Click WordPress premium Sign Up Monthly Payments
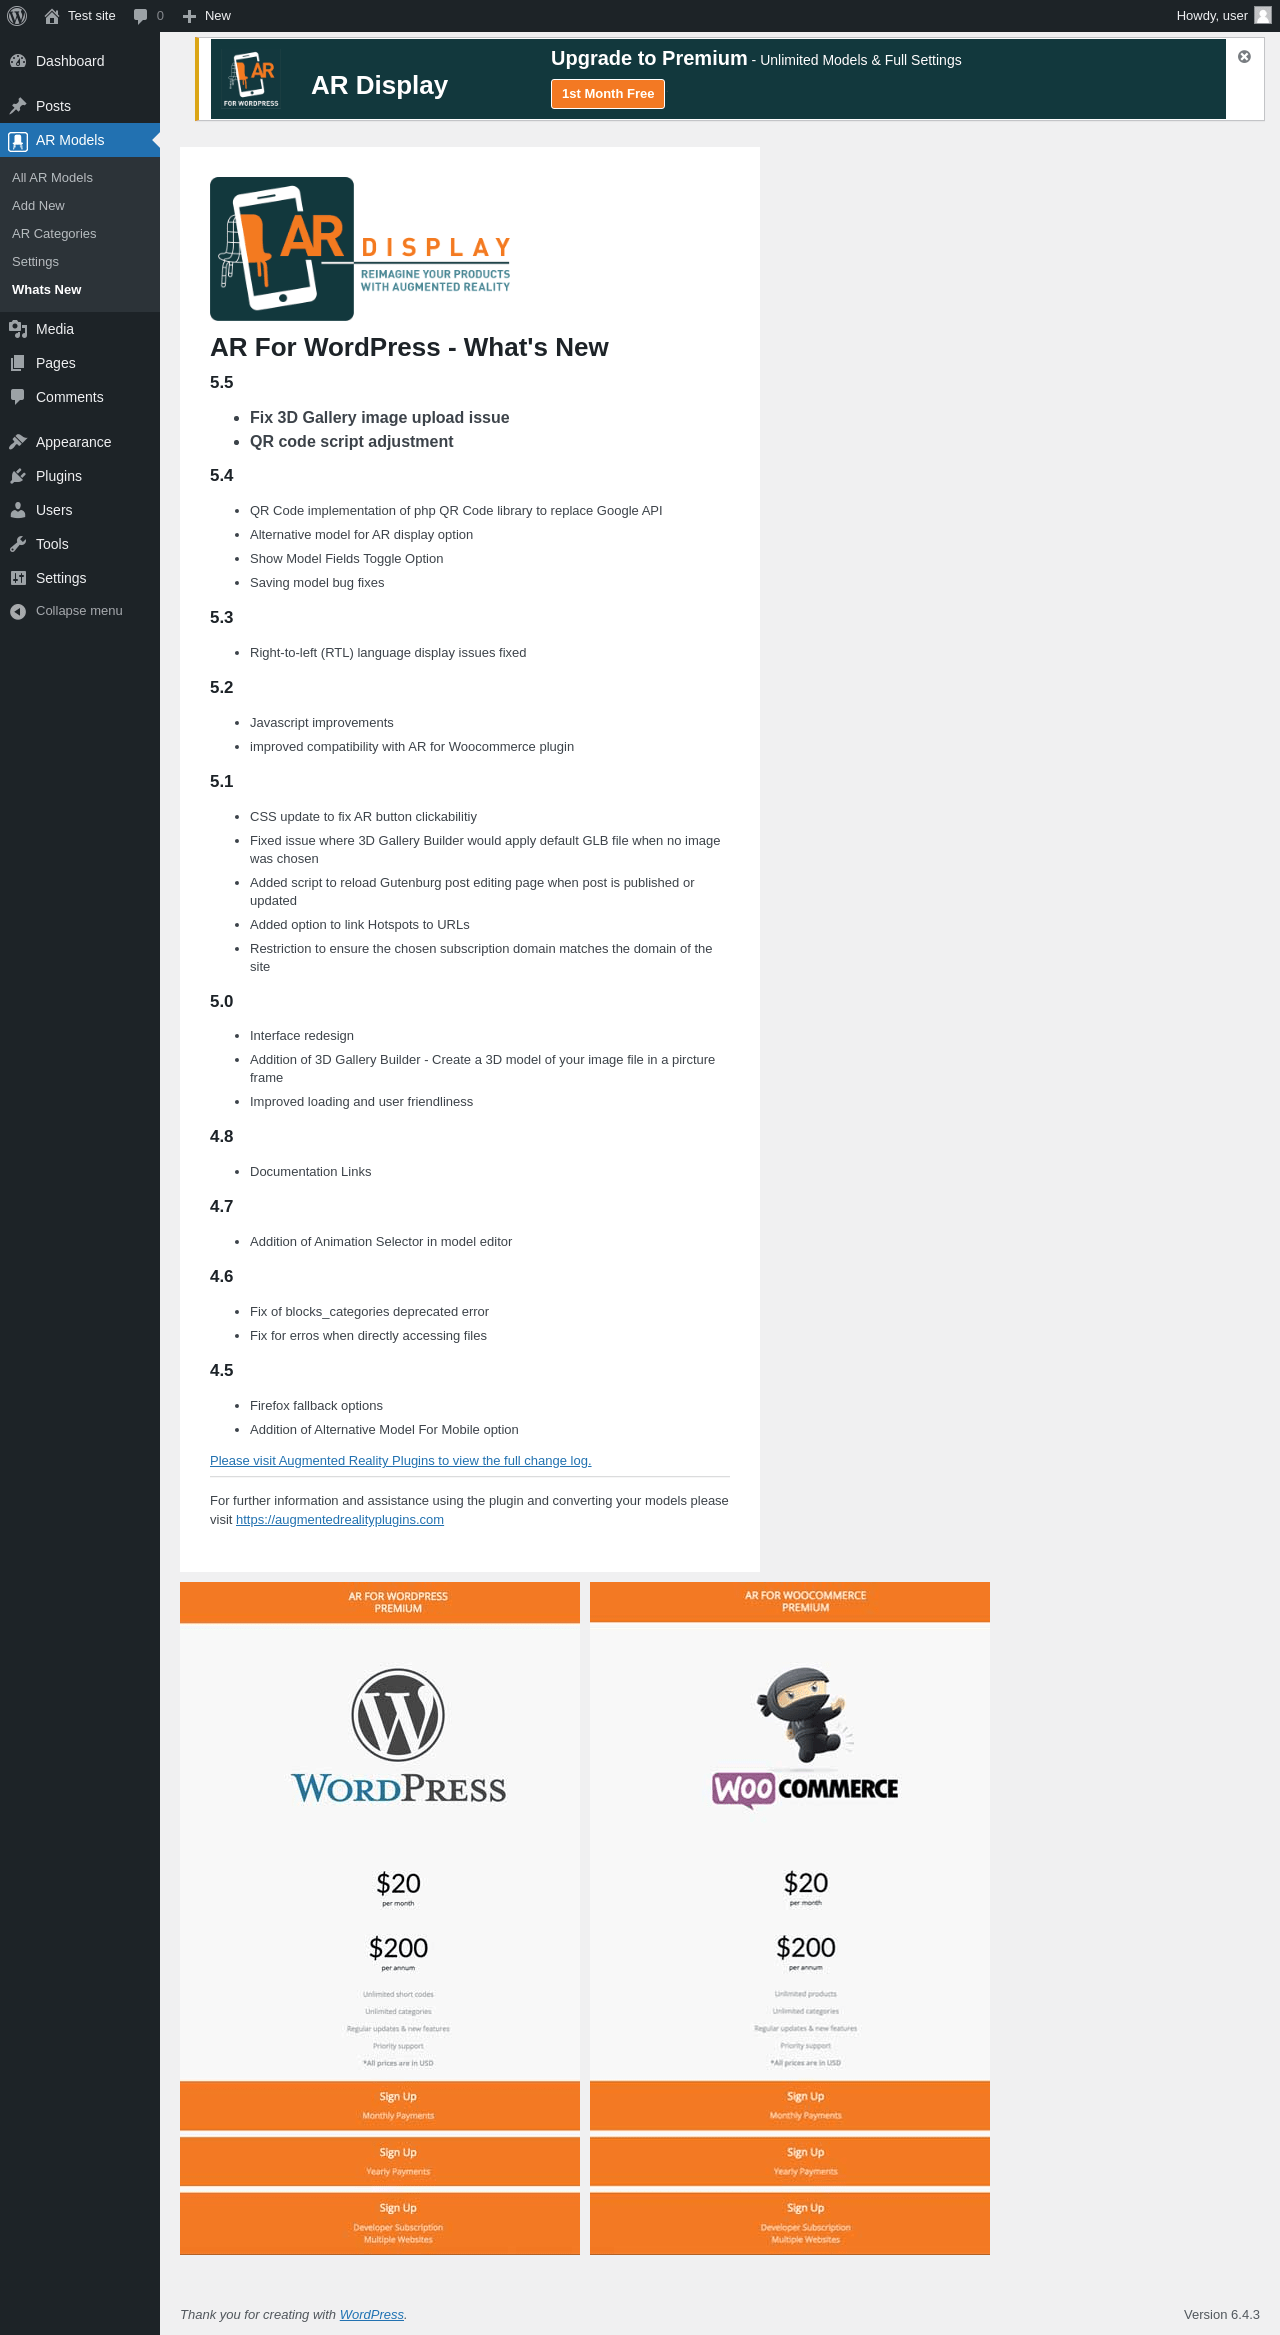This screenshot has width=1280, height=2335. (380, 2105)
